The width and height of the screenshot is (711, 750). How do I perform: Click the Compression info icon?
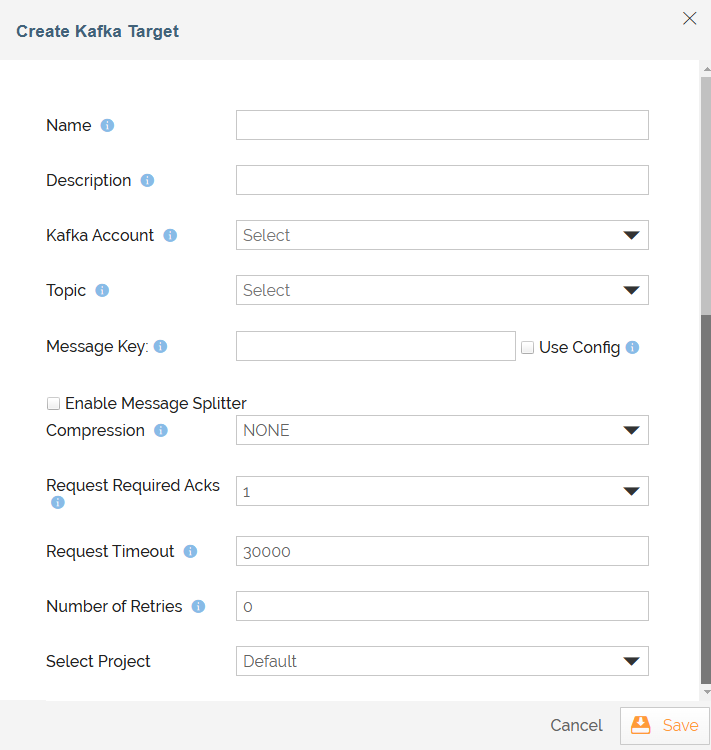(x=161, y=430)
